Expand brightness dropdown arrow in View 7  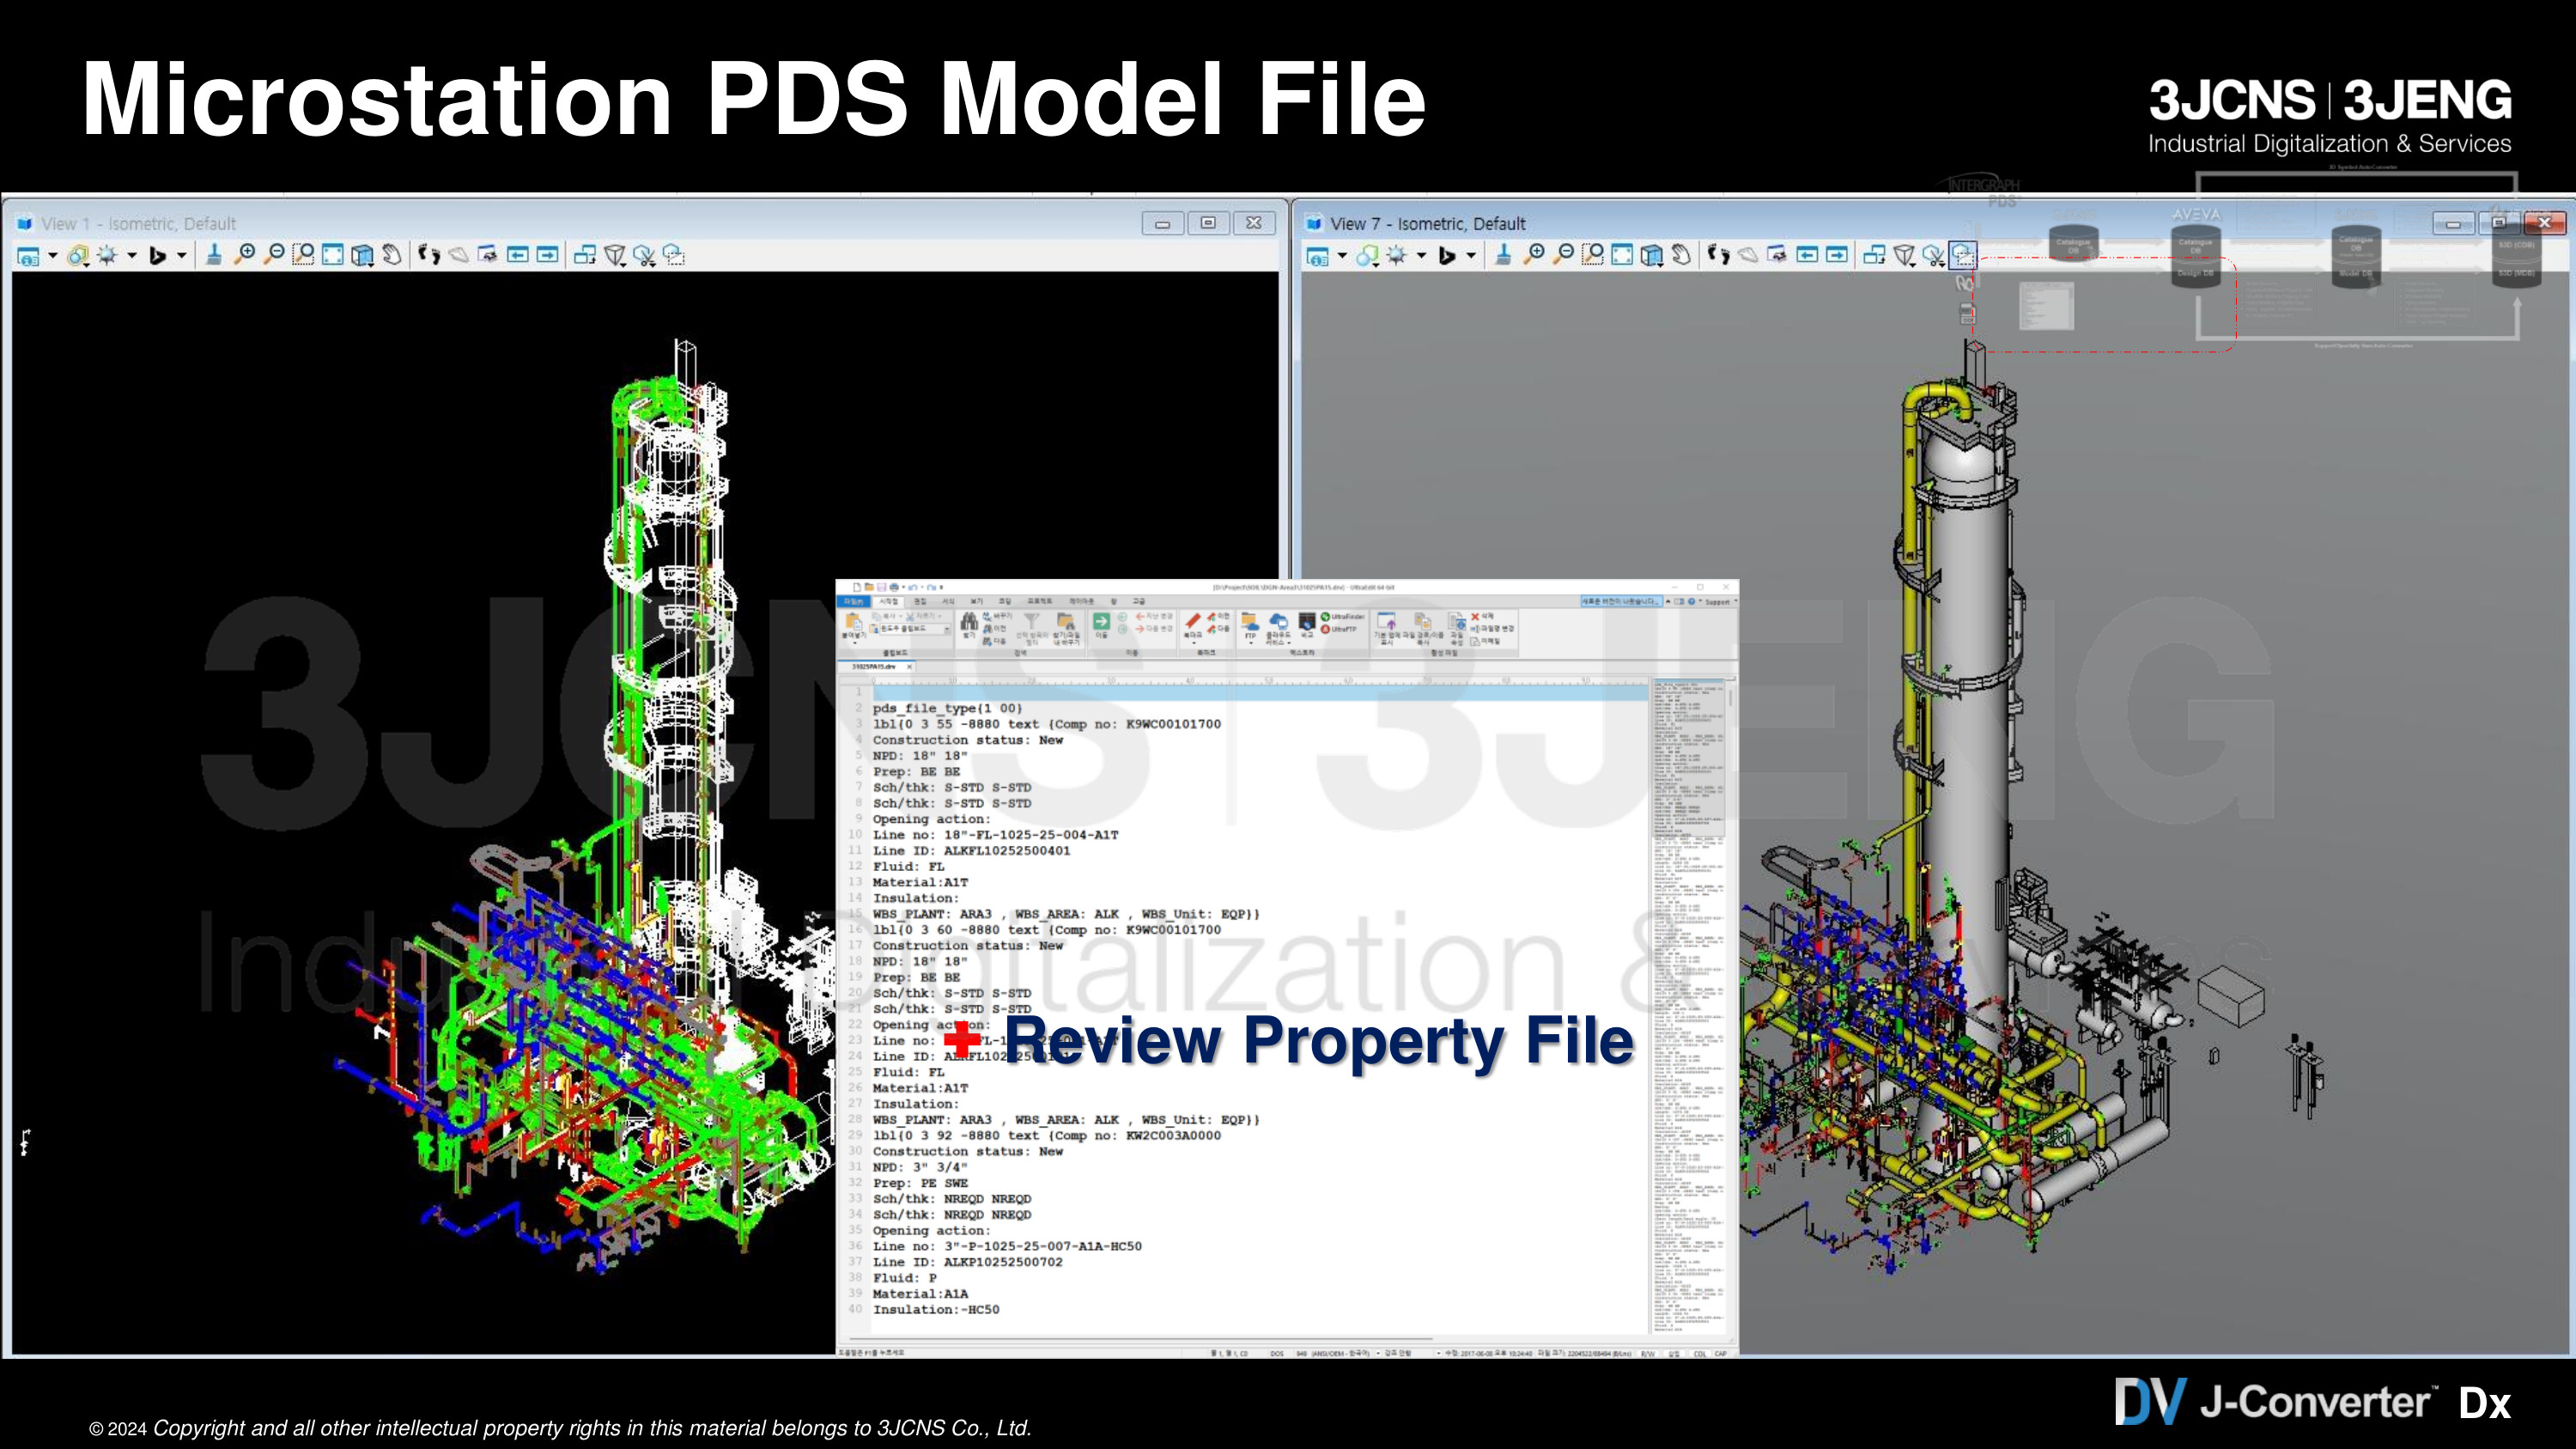click(1421, 256)
